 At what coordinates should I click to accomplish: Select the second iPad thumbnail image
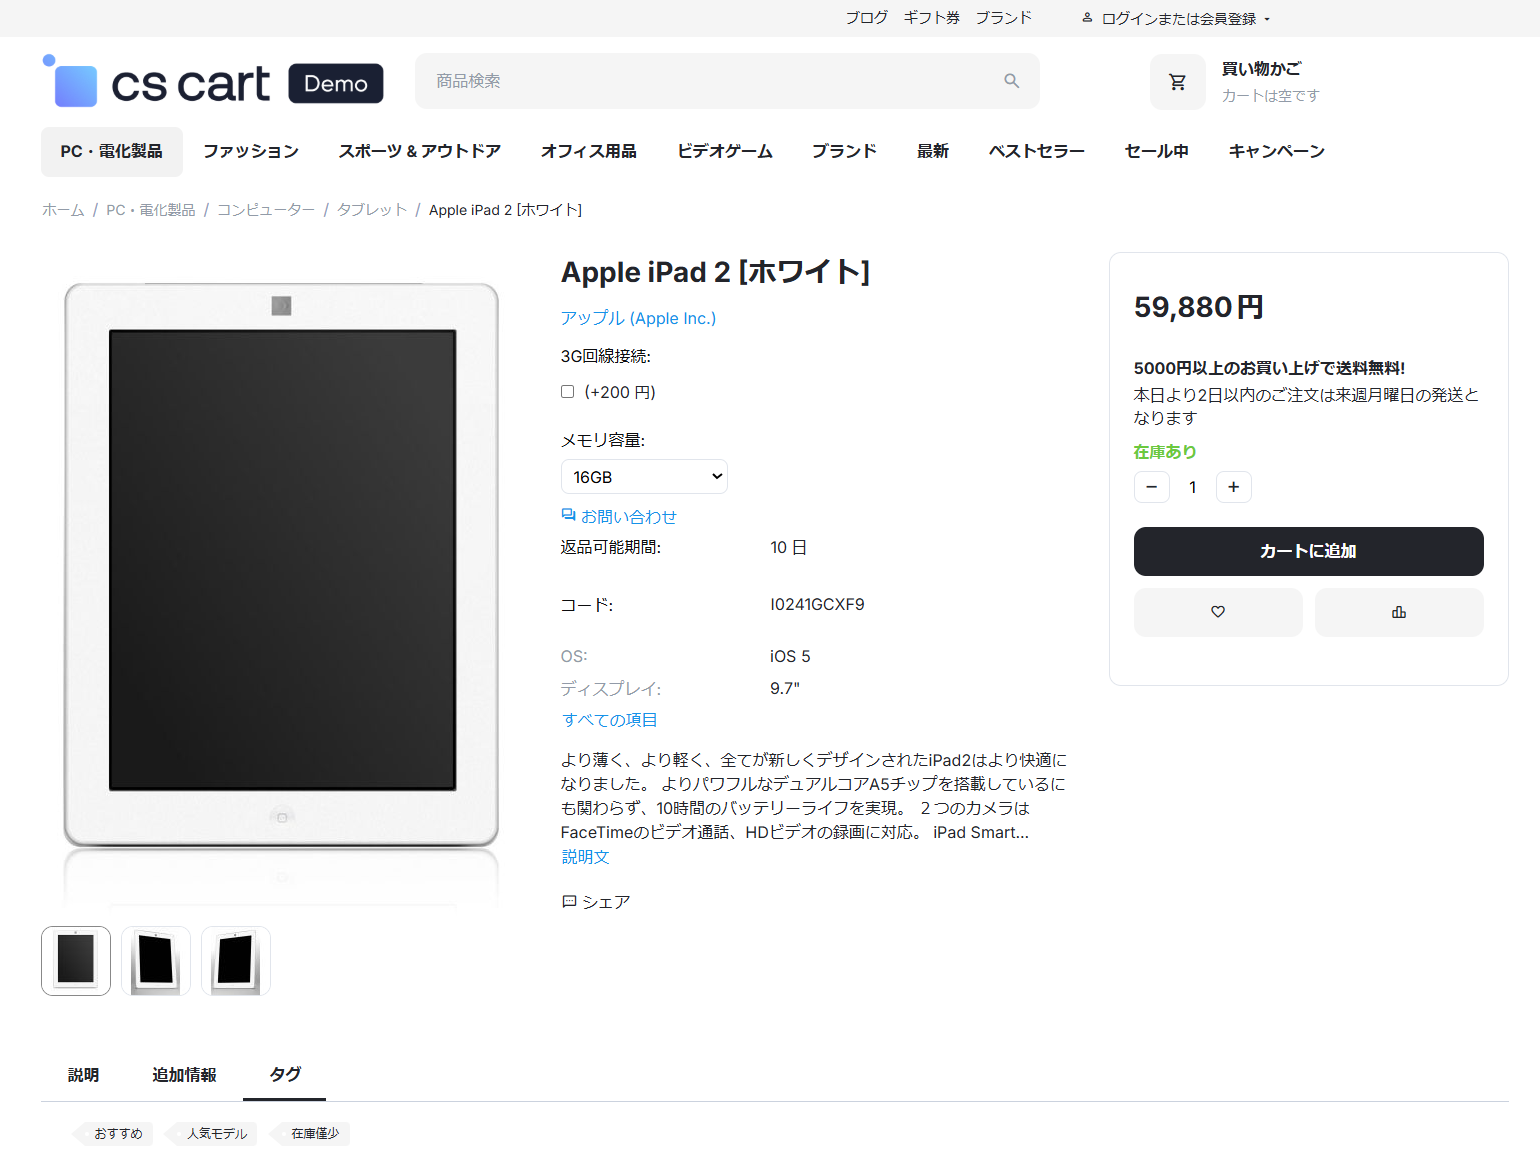pos(156,961)
